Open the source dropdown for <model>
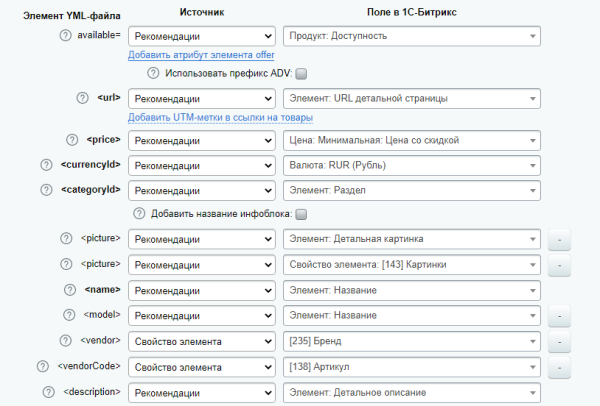600x406 pixels. (x=202, y=316)
